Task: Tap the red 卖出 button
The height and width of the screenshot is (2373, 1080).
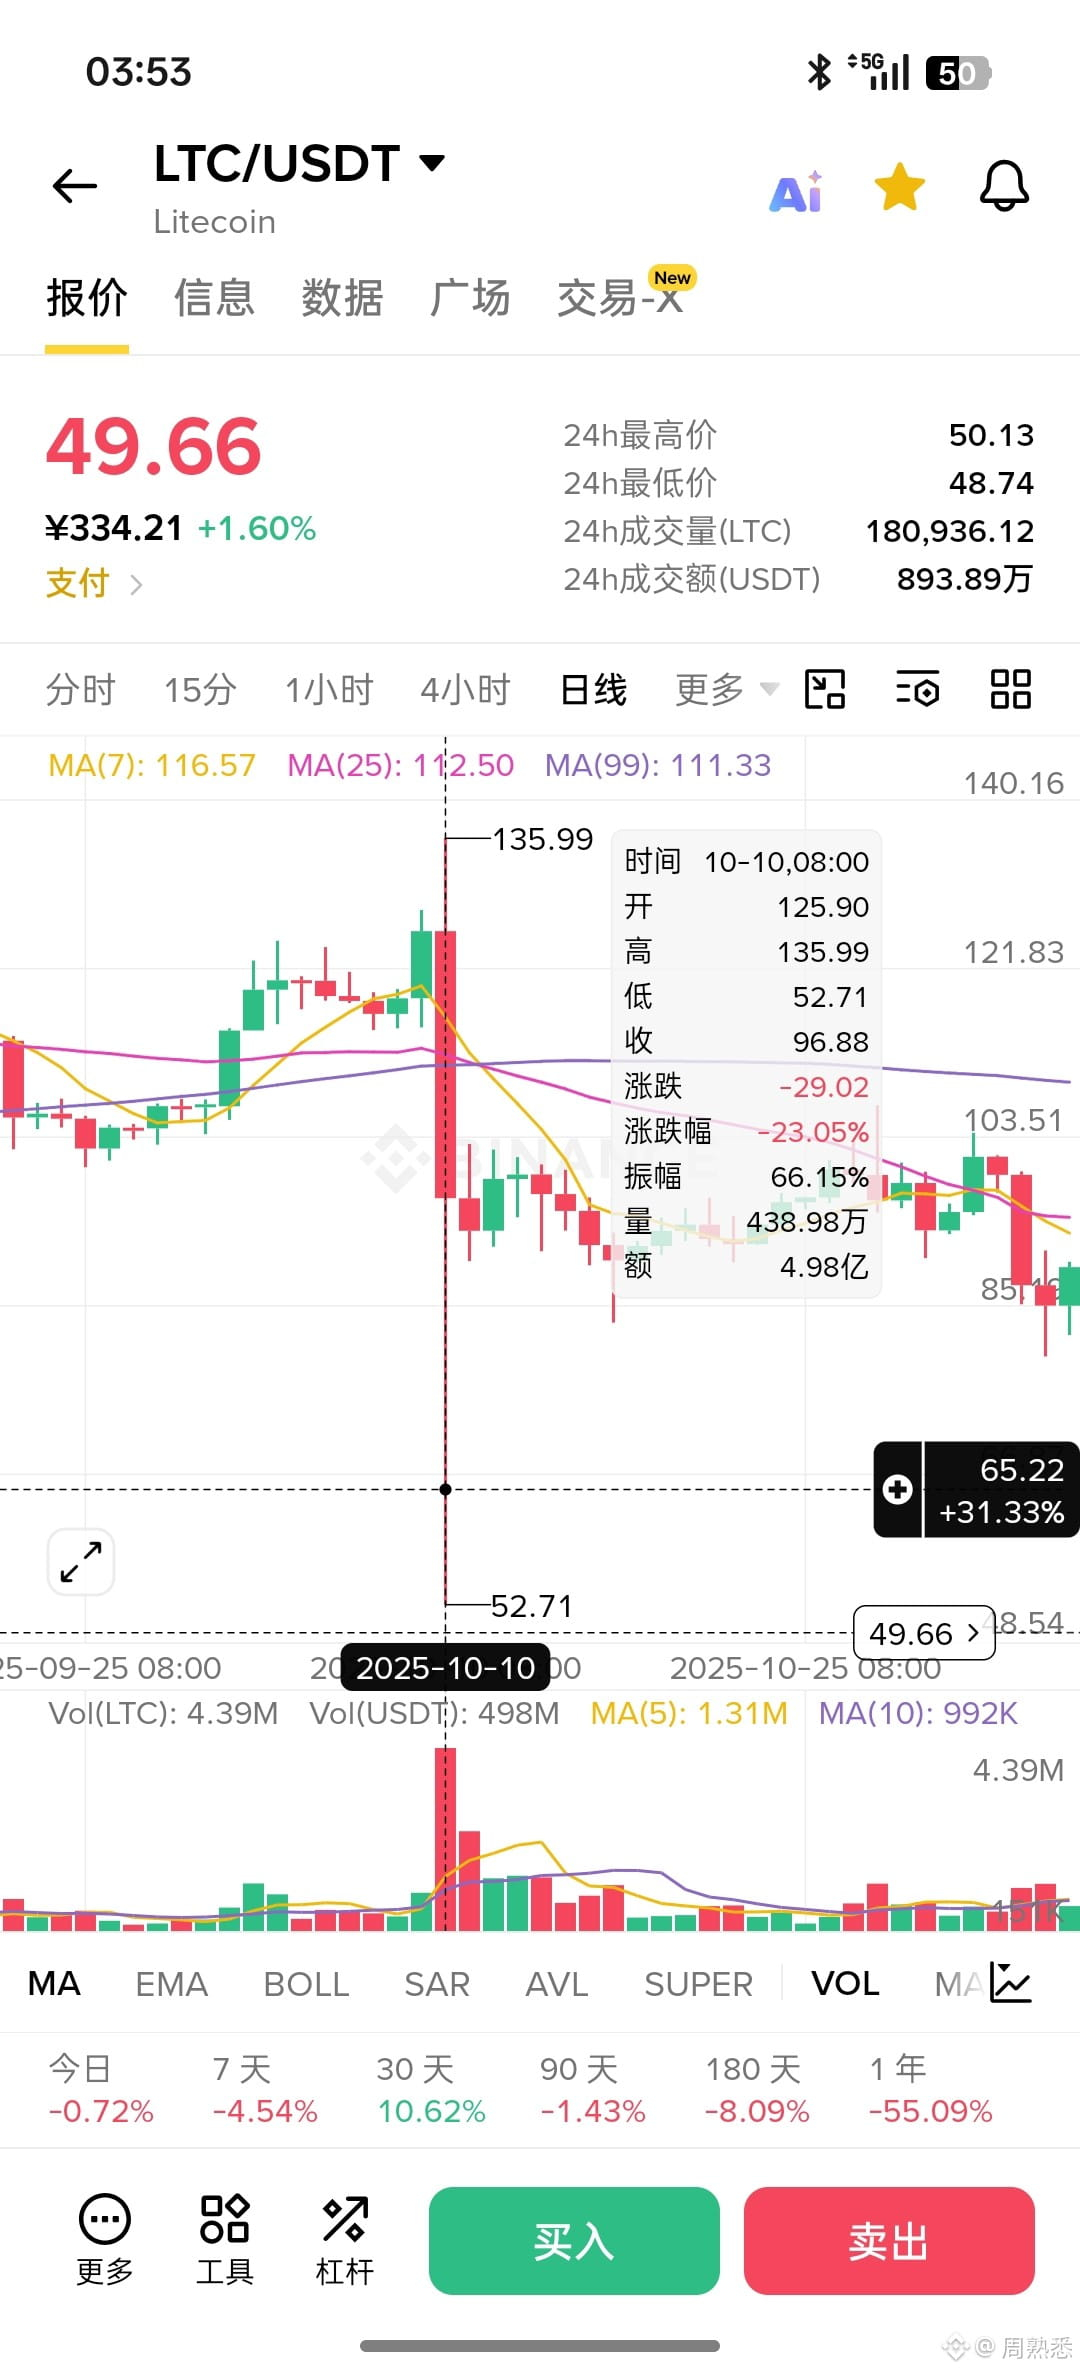Action: [889, 2241]
